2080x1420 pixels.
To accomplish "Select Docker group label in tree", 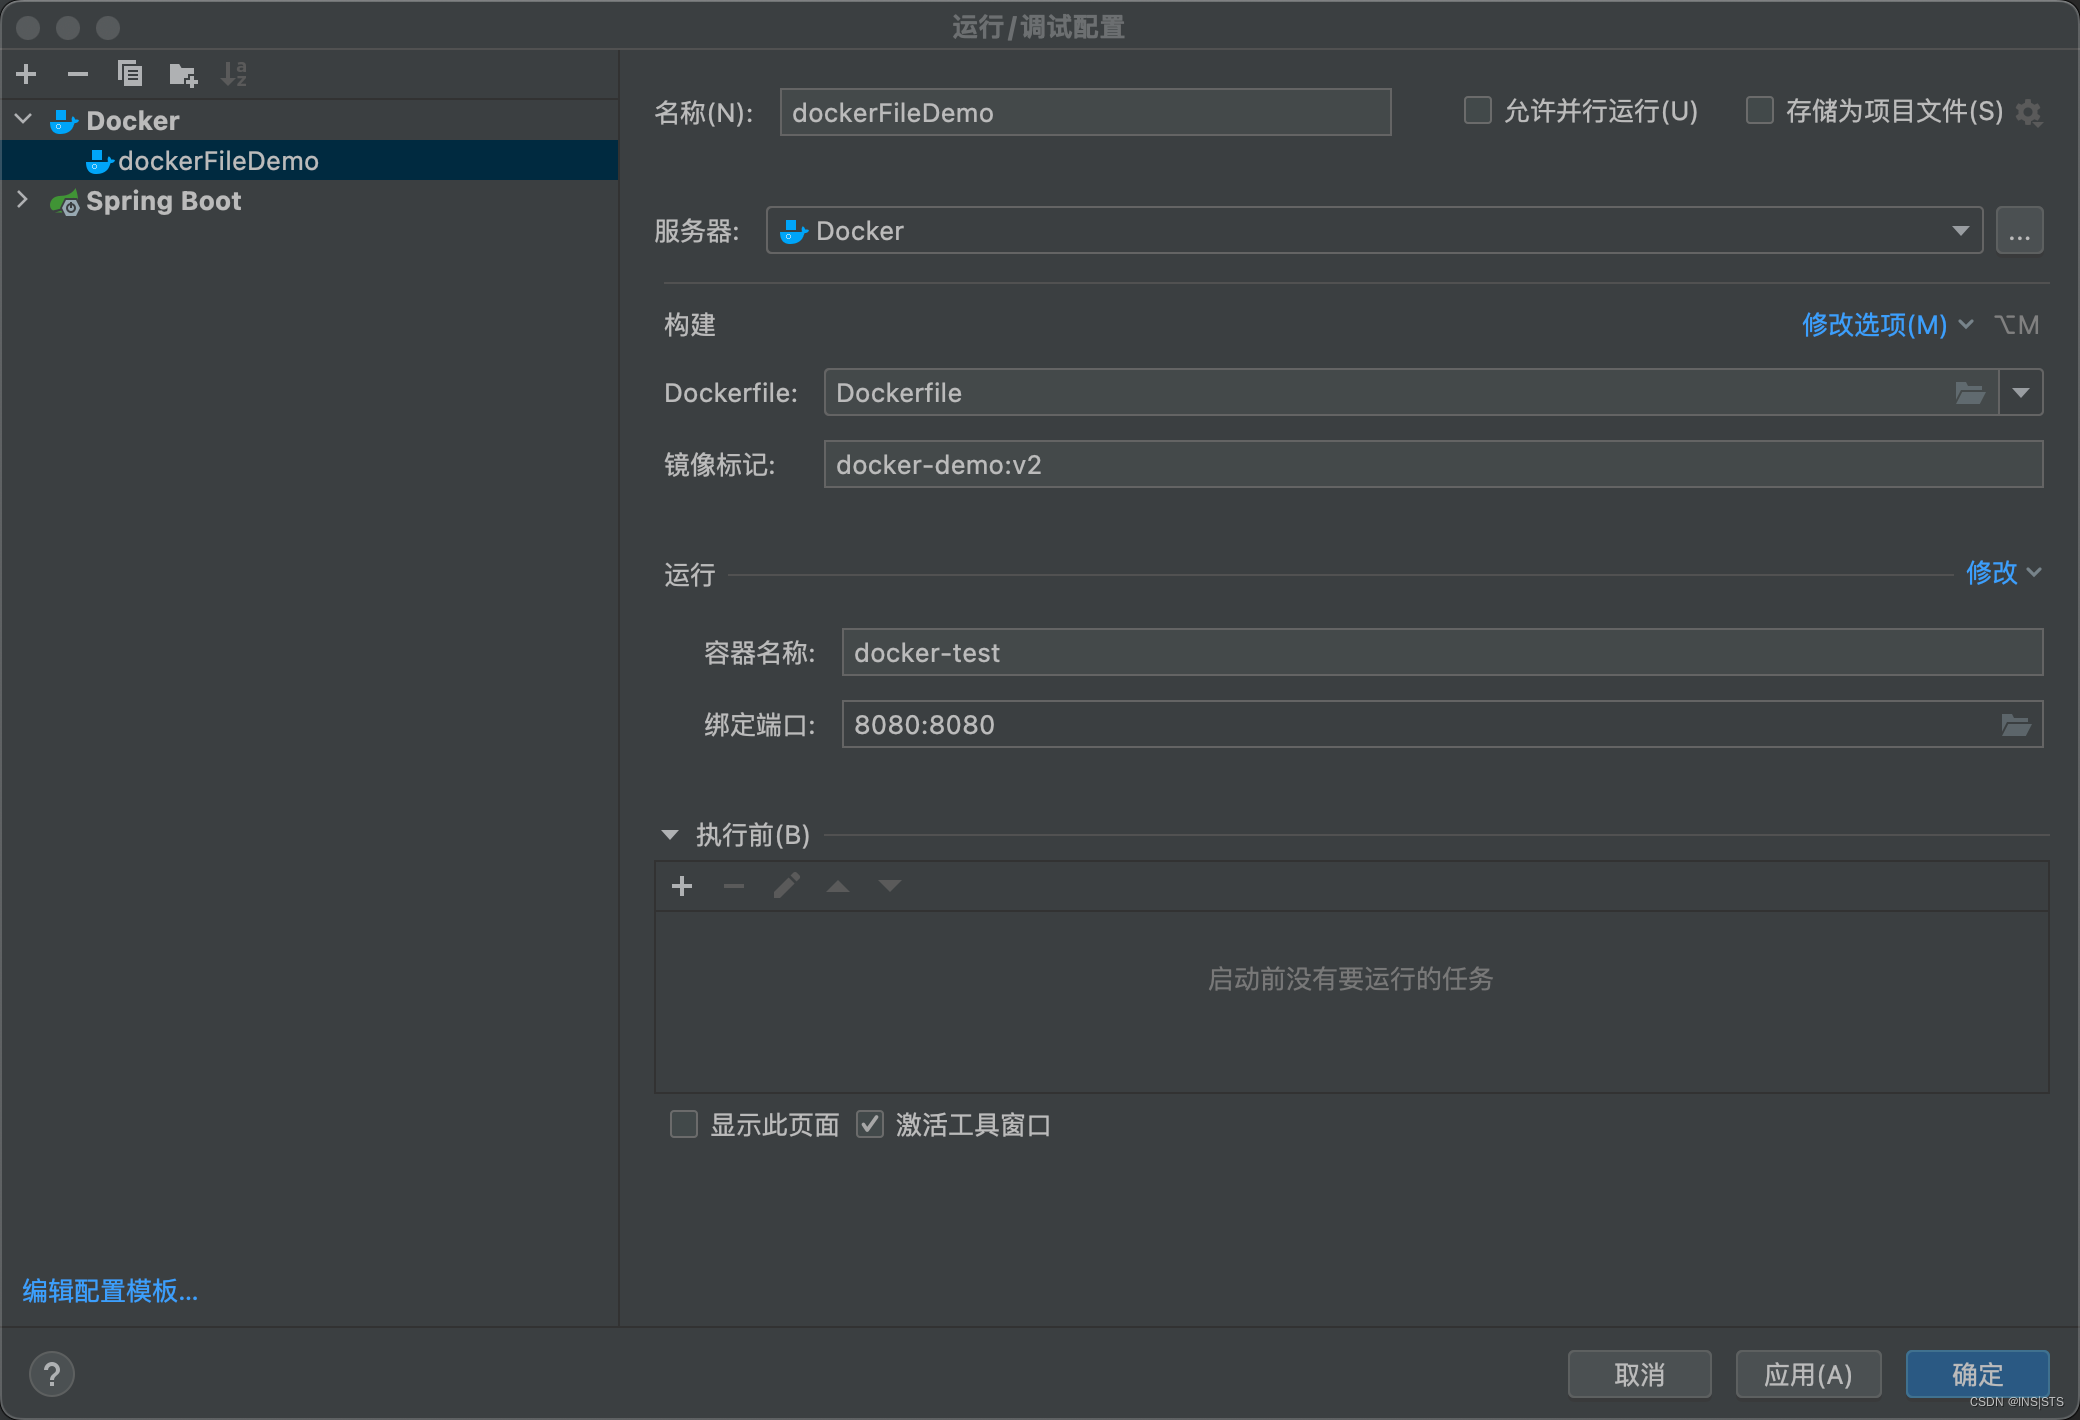I will point(133,121).
